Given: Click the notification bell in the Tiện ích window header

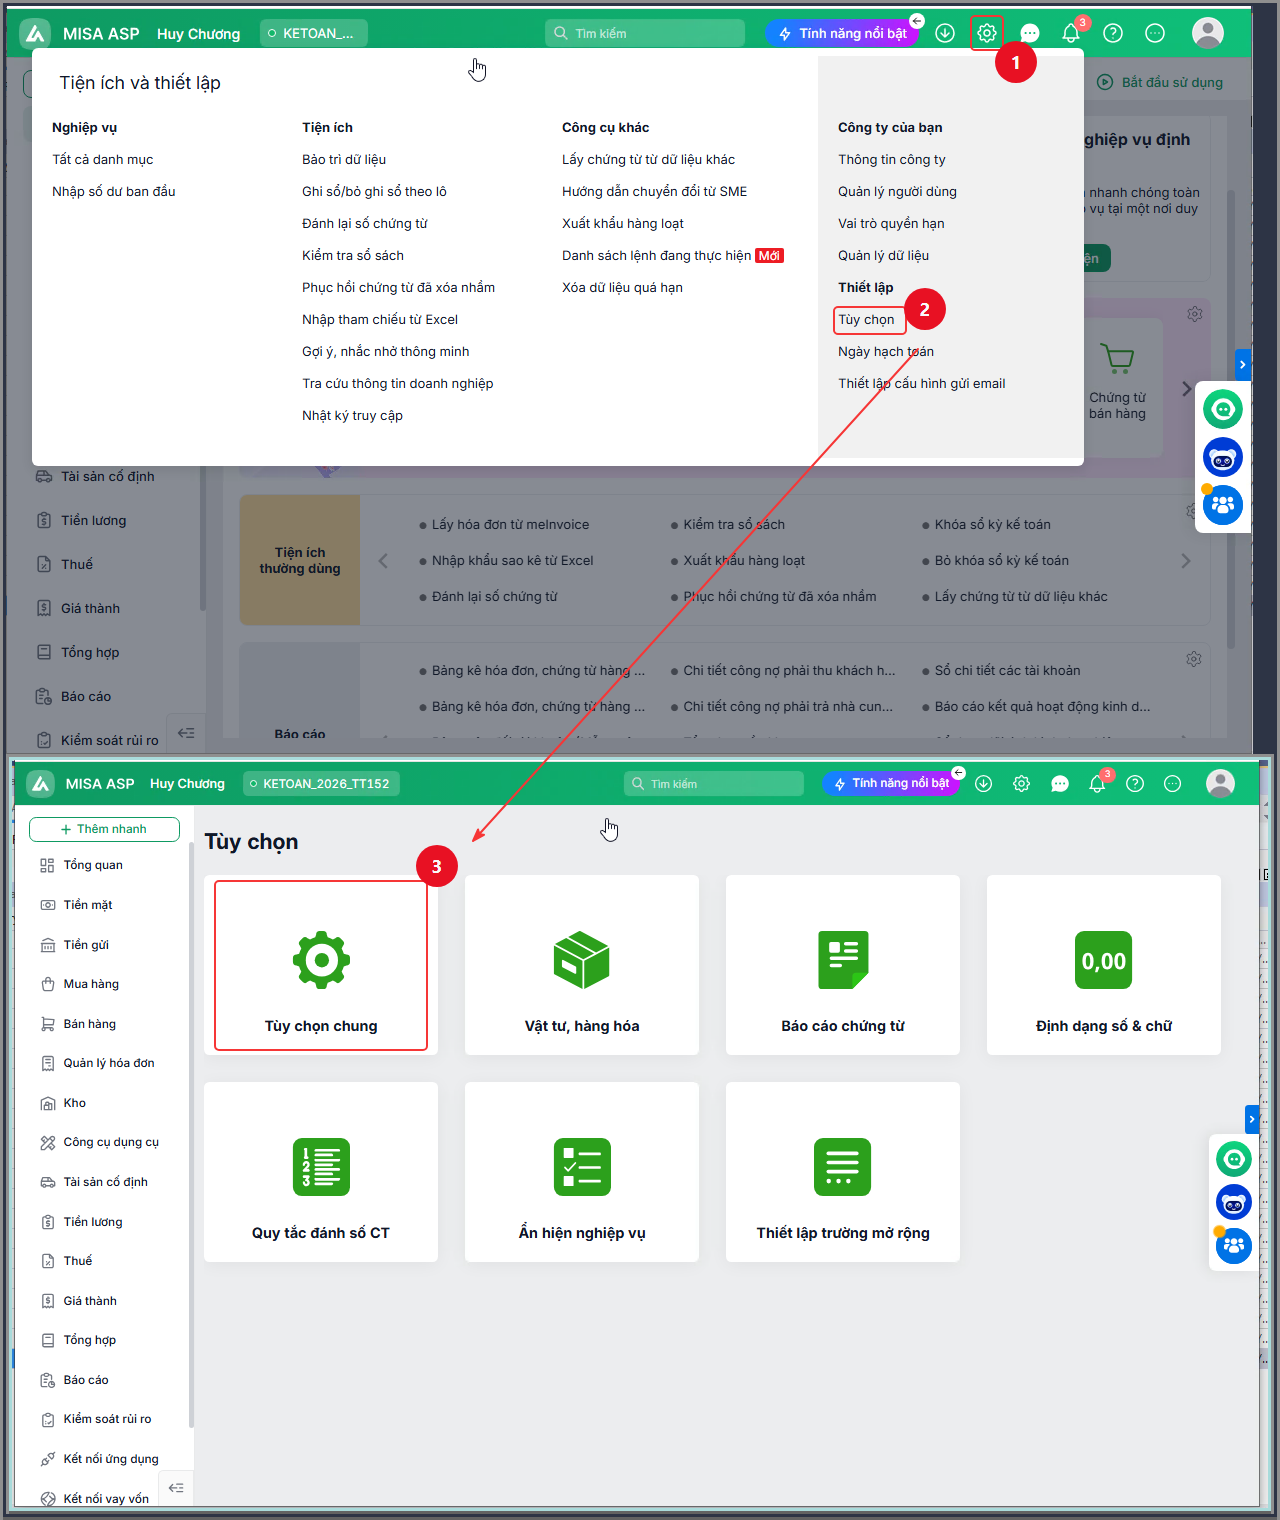Looking at the screenshot, I should point(1071,33).
